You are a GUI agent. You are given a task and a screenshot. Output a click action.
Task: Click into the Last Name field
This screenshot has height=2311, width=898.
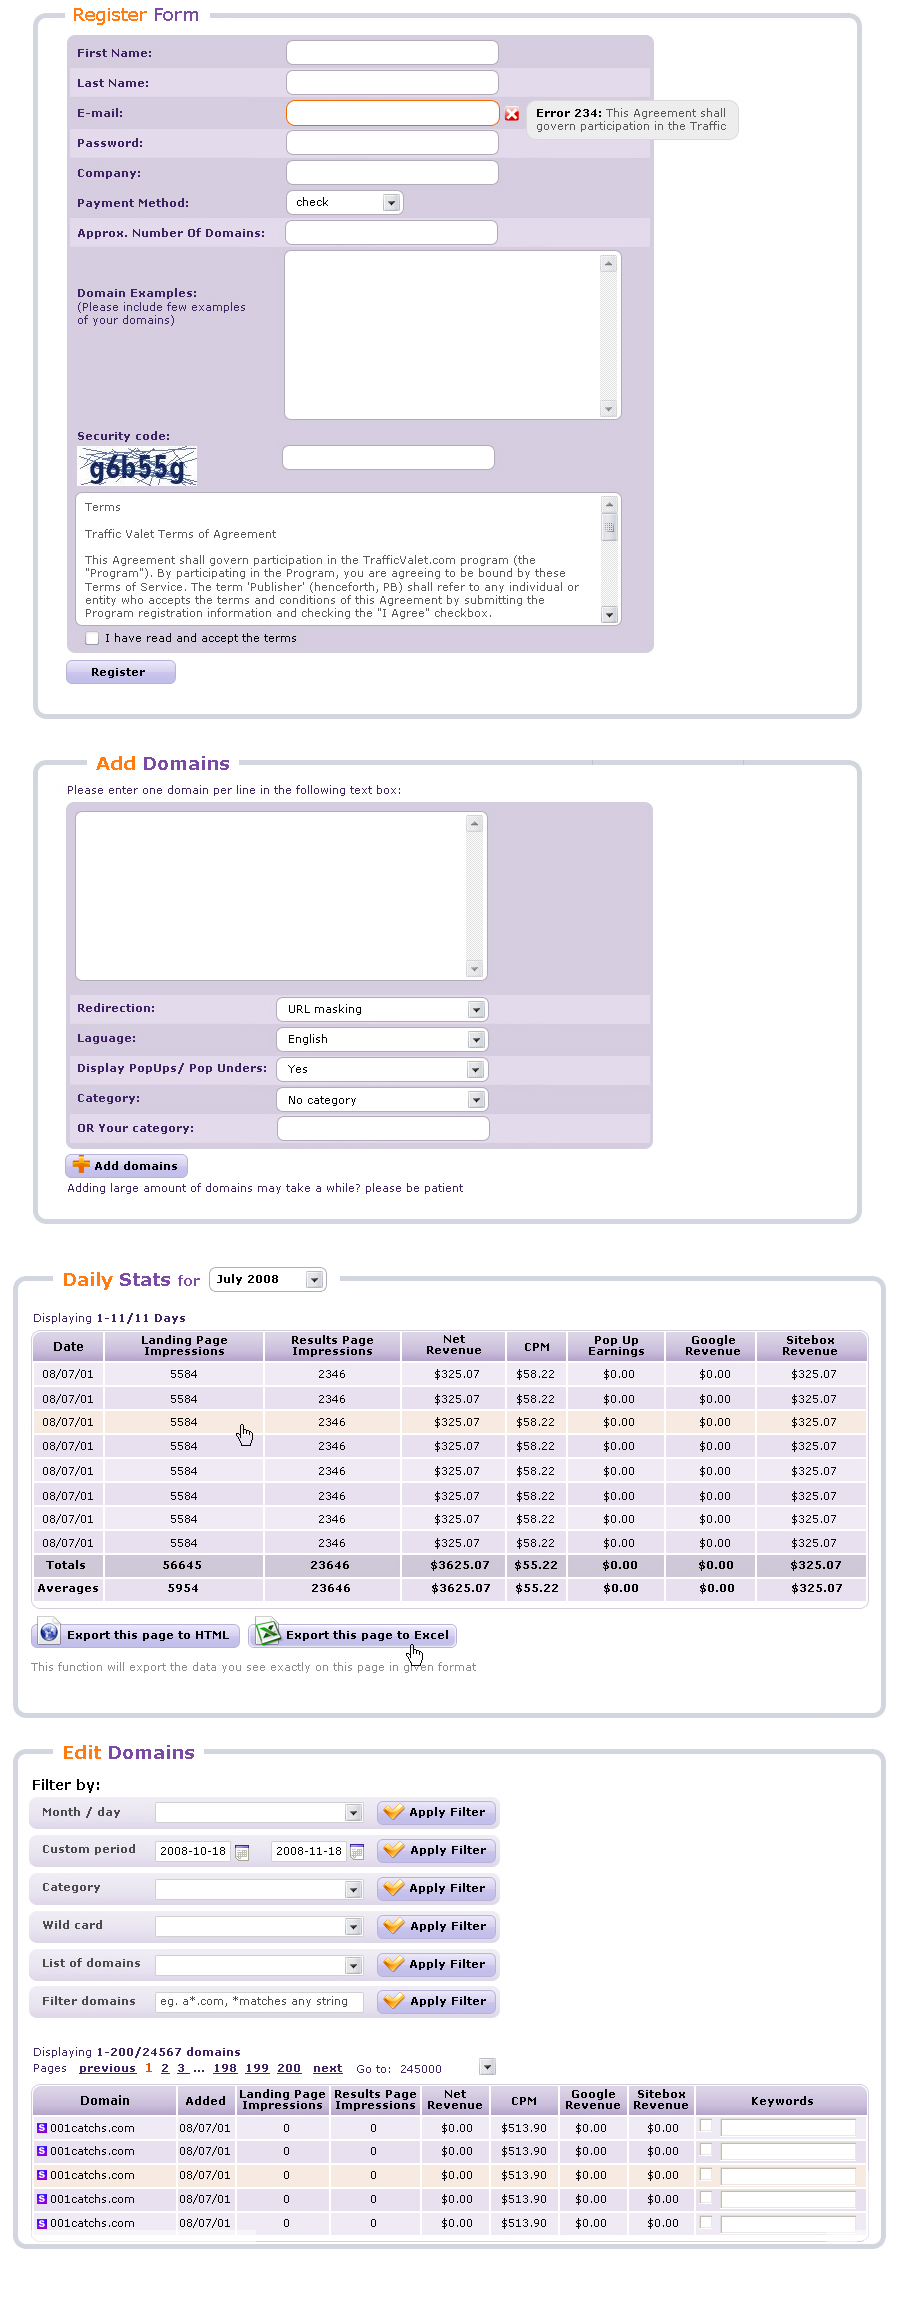[x=392, y=83]
